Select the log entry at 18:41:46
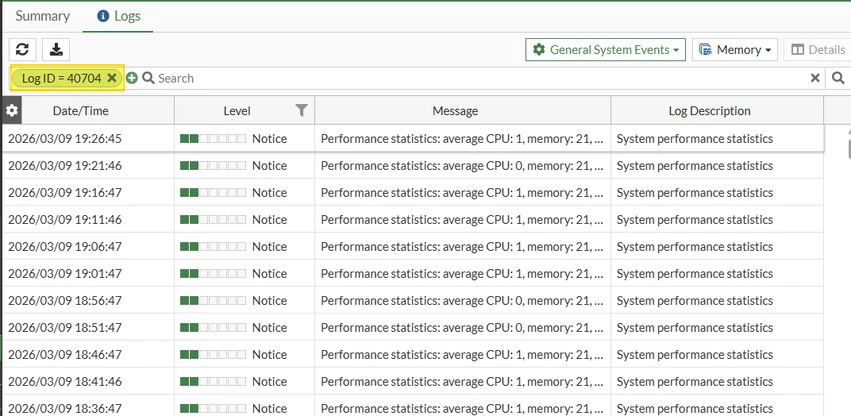Screen dimensions: 851x416 [x=413, y=381]
